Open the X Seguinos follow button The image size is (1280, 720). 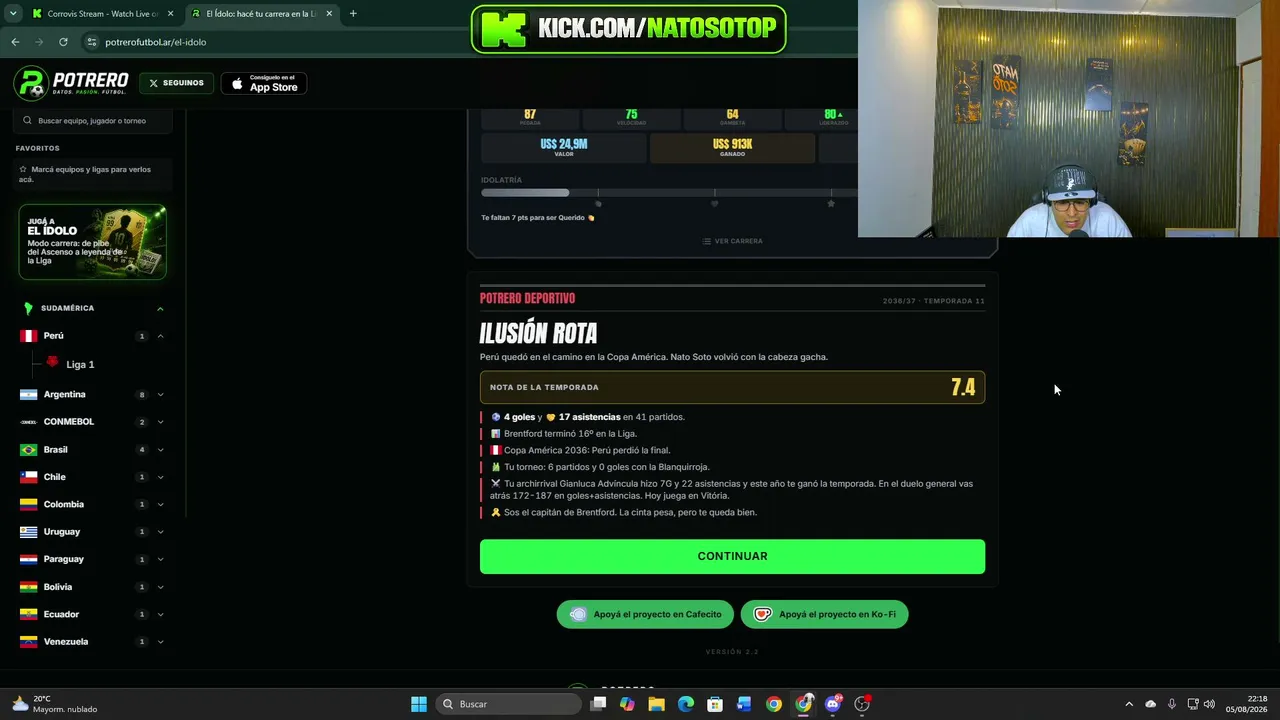pyautogui.click(x=176, y=83)
